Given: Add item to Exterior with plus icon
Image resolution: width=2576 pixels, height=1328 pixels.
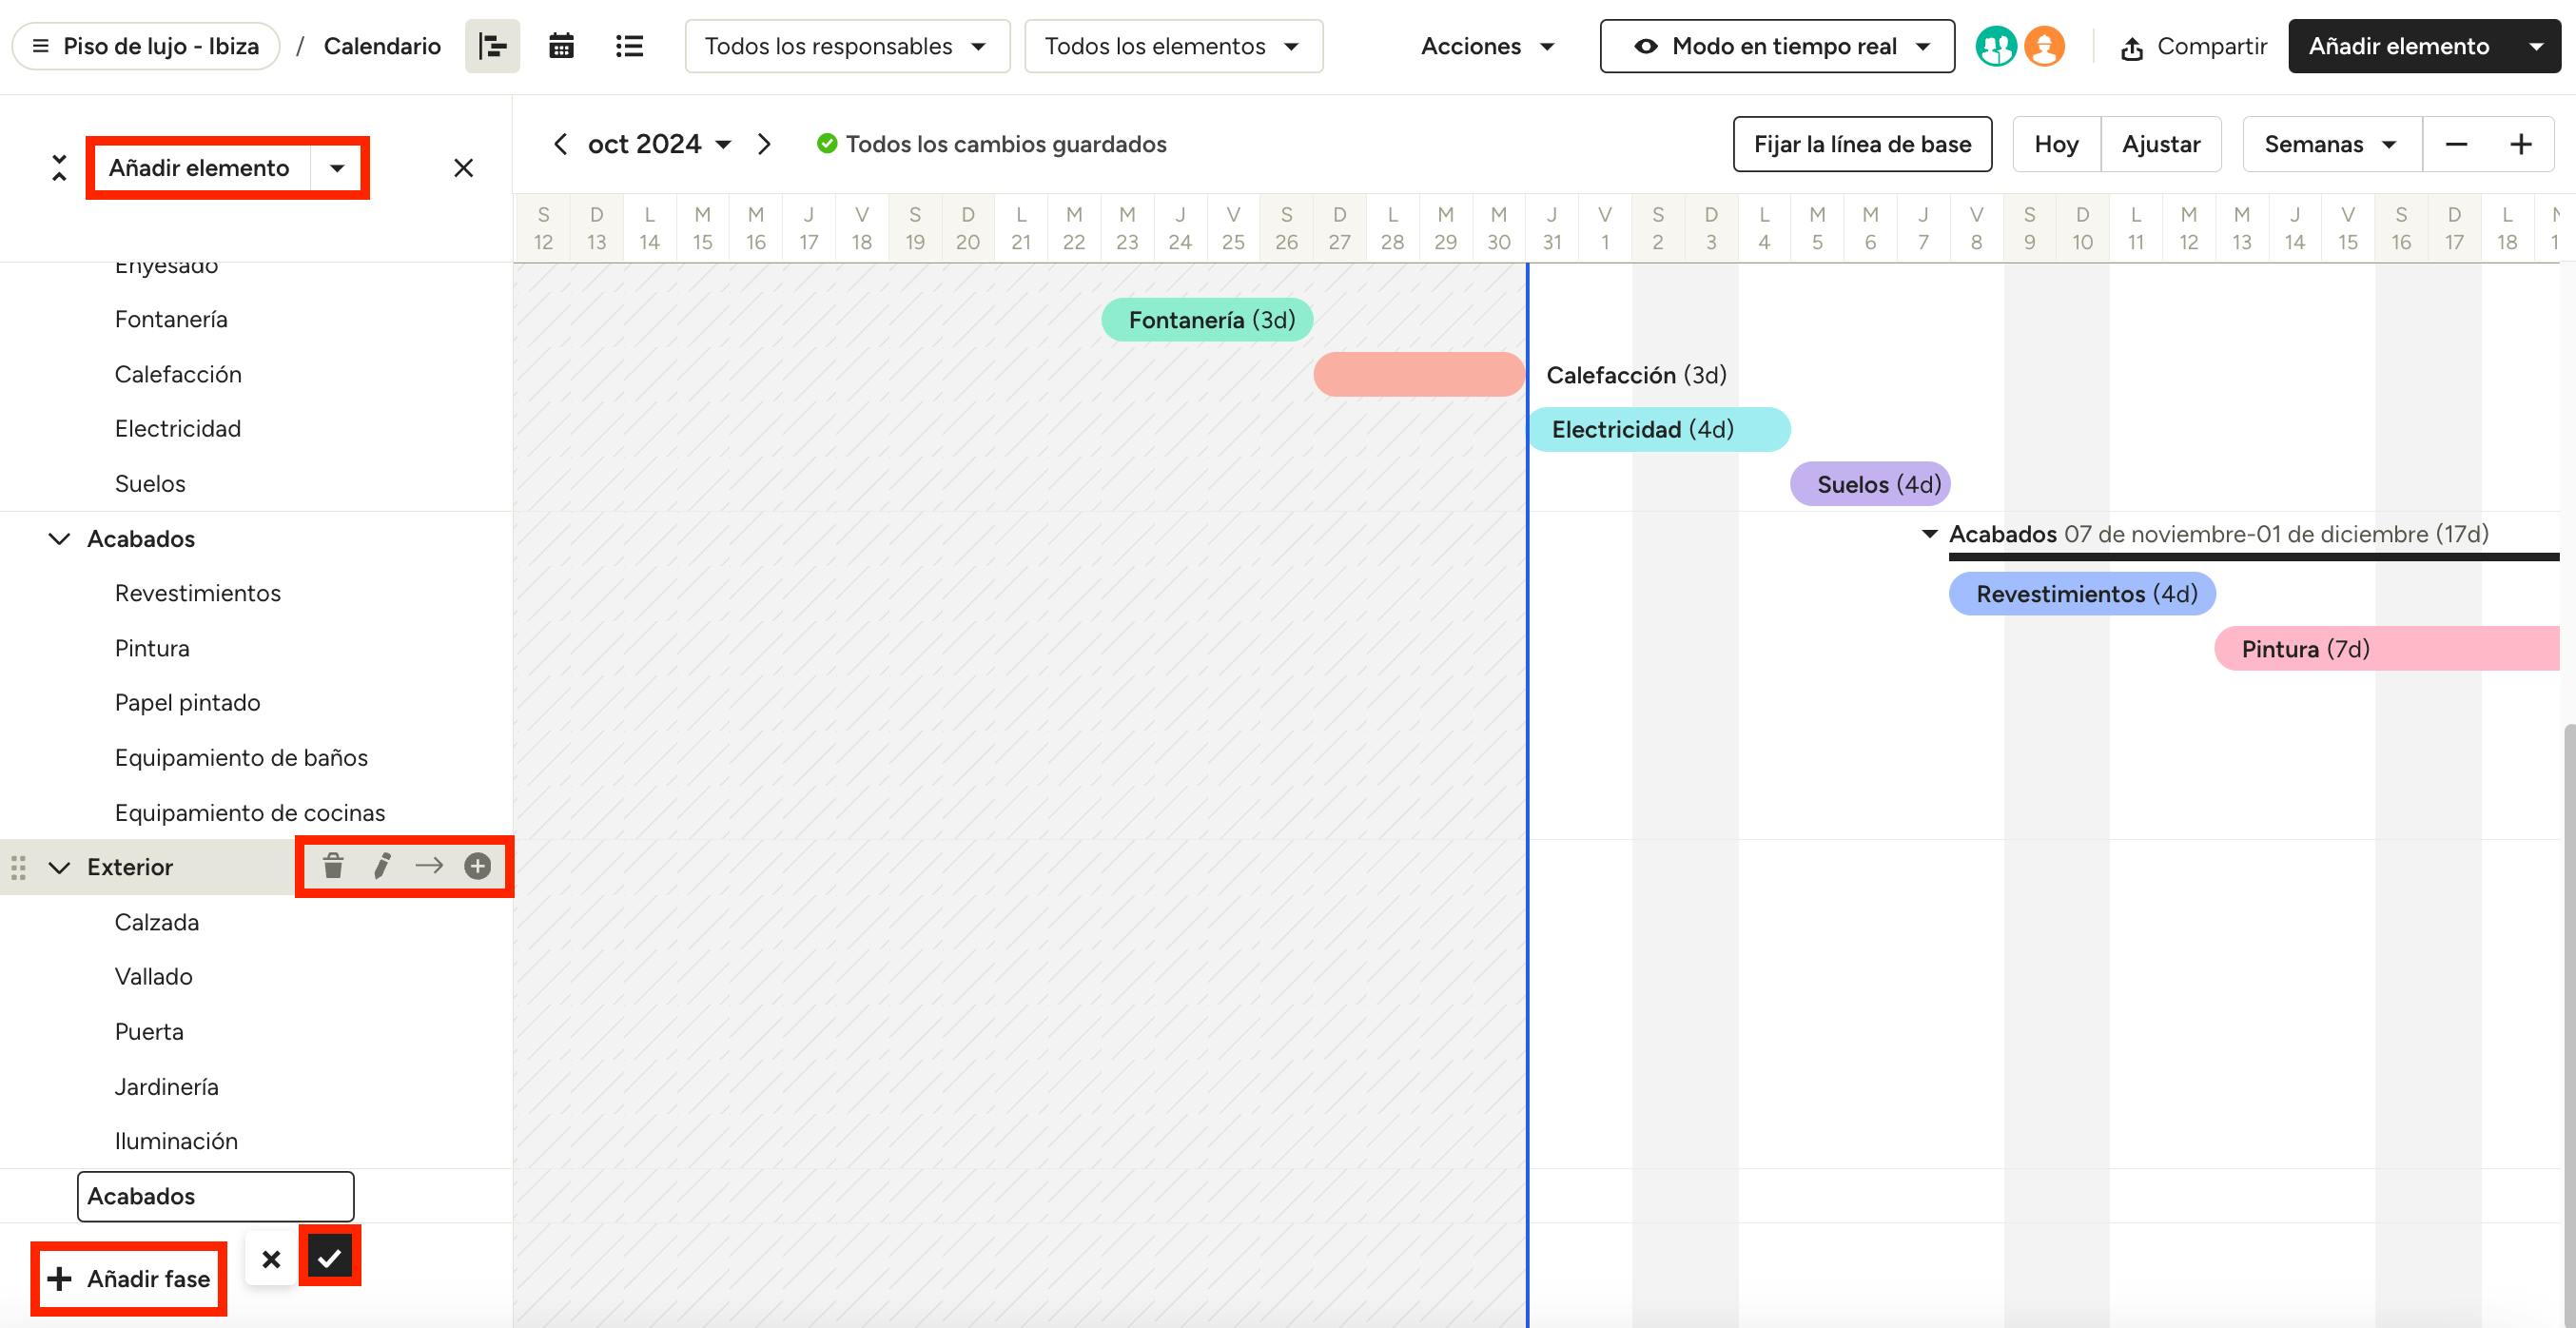Looking at the screenshot, I should coord(478,866).
